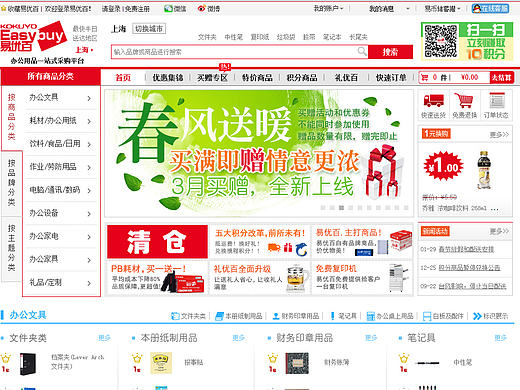Viewport: 520px width, 390px height.
Task: Click the shopping cart icon
Action: (x=425, y=78)
